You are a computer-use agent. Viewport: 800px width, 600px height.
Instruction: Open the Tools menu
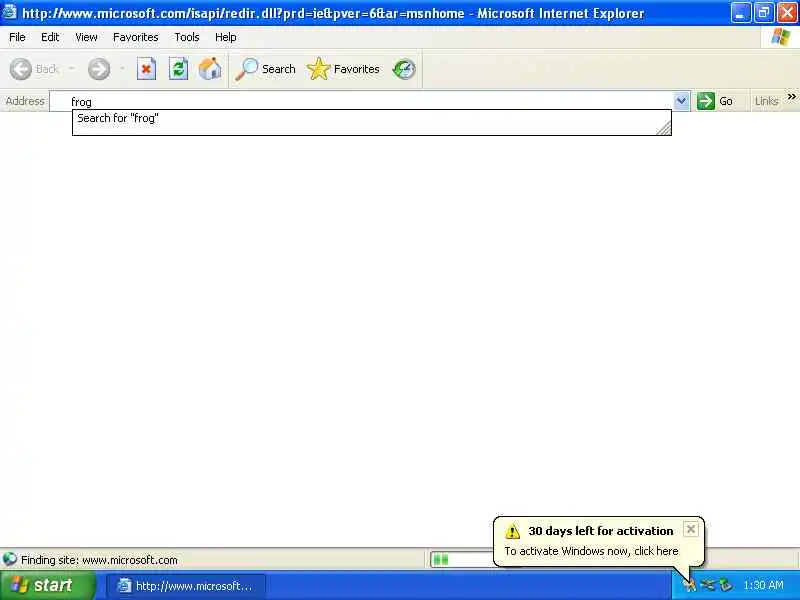(x=187, y=37)
